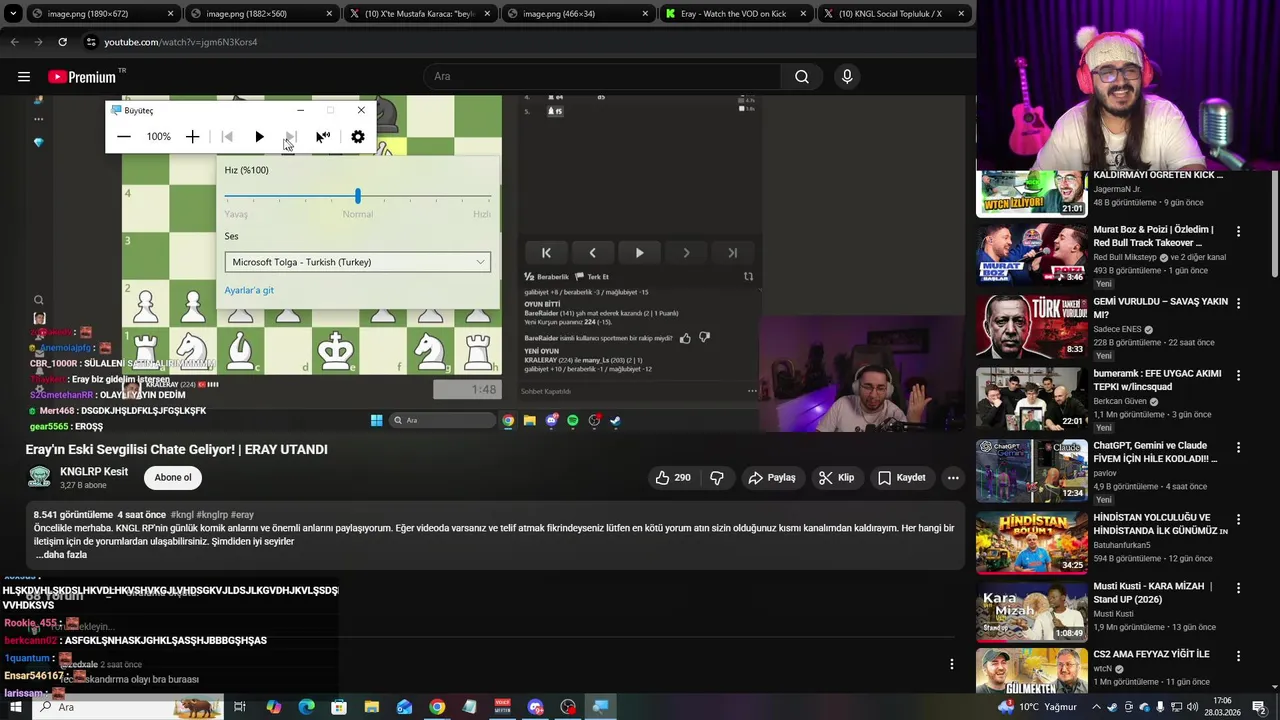Open site info icon left of the URL
This screenshot has width=1280, height=720.
click(x=91, y=42)
